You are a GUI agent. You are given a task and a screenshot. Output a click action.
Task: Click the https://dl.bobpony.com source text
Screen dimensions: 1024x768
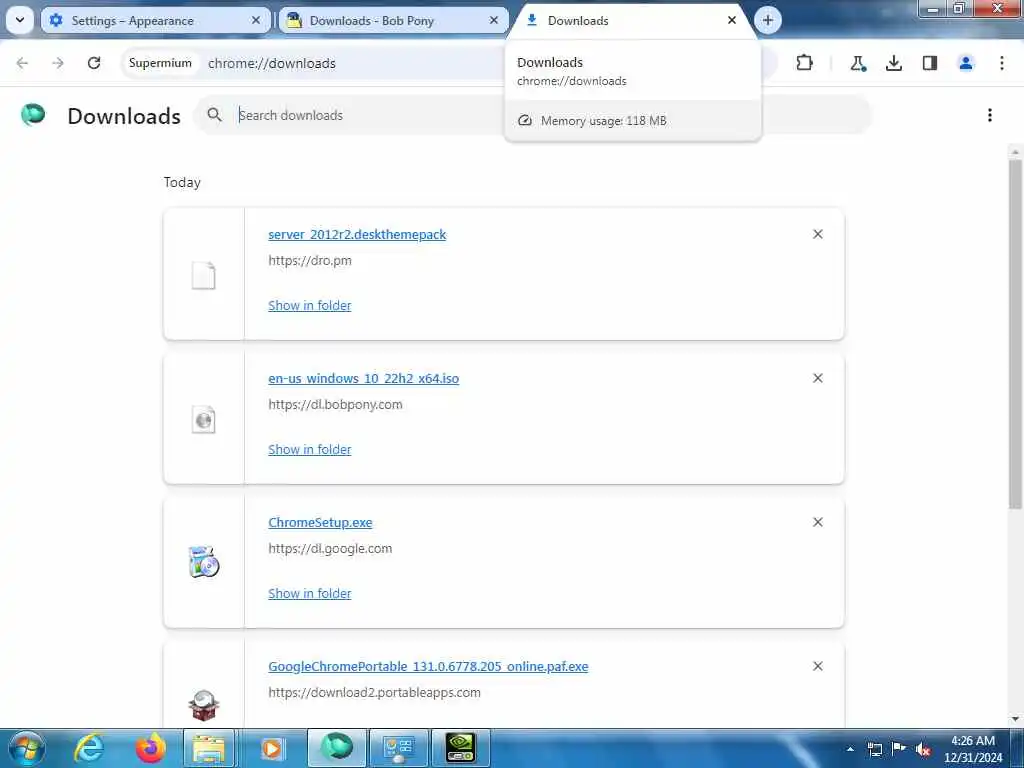click(x=335, y=404)
